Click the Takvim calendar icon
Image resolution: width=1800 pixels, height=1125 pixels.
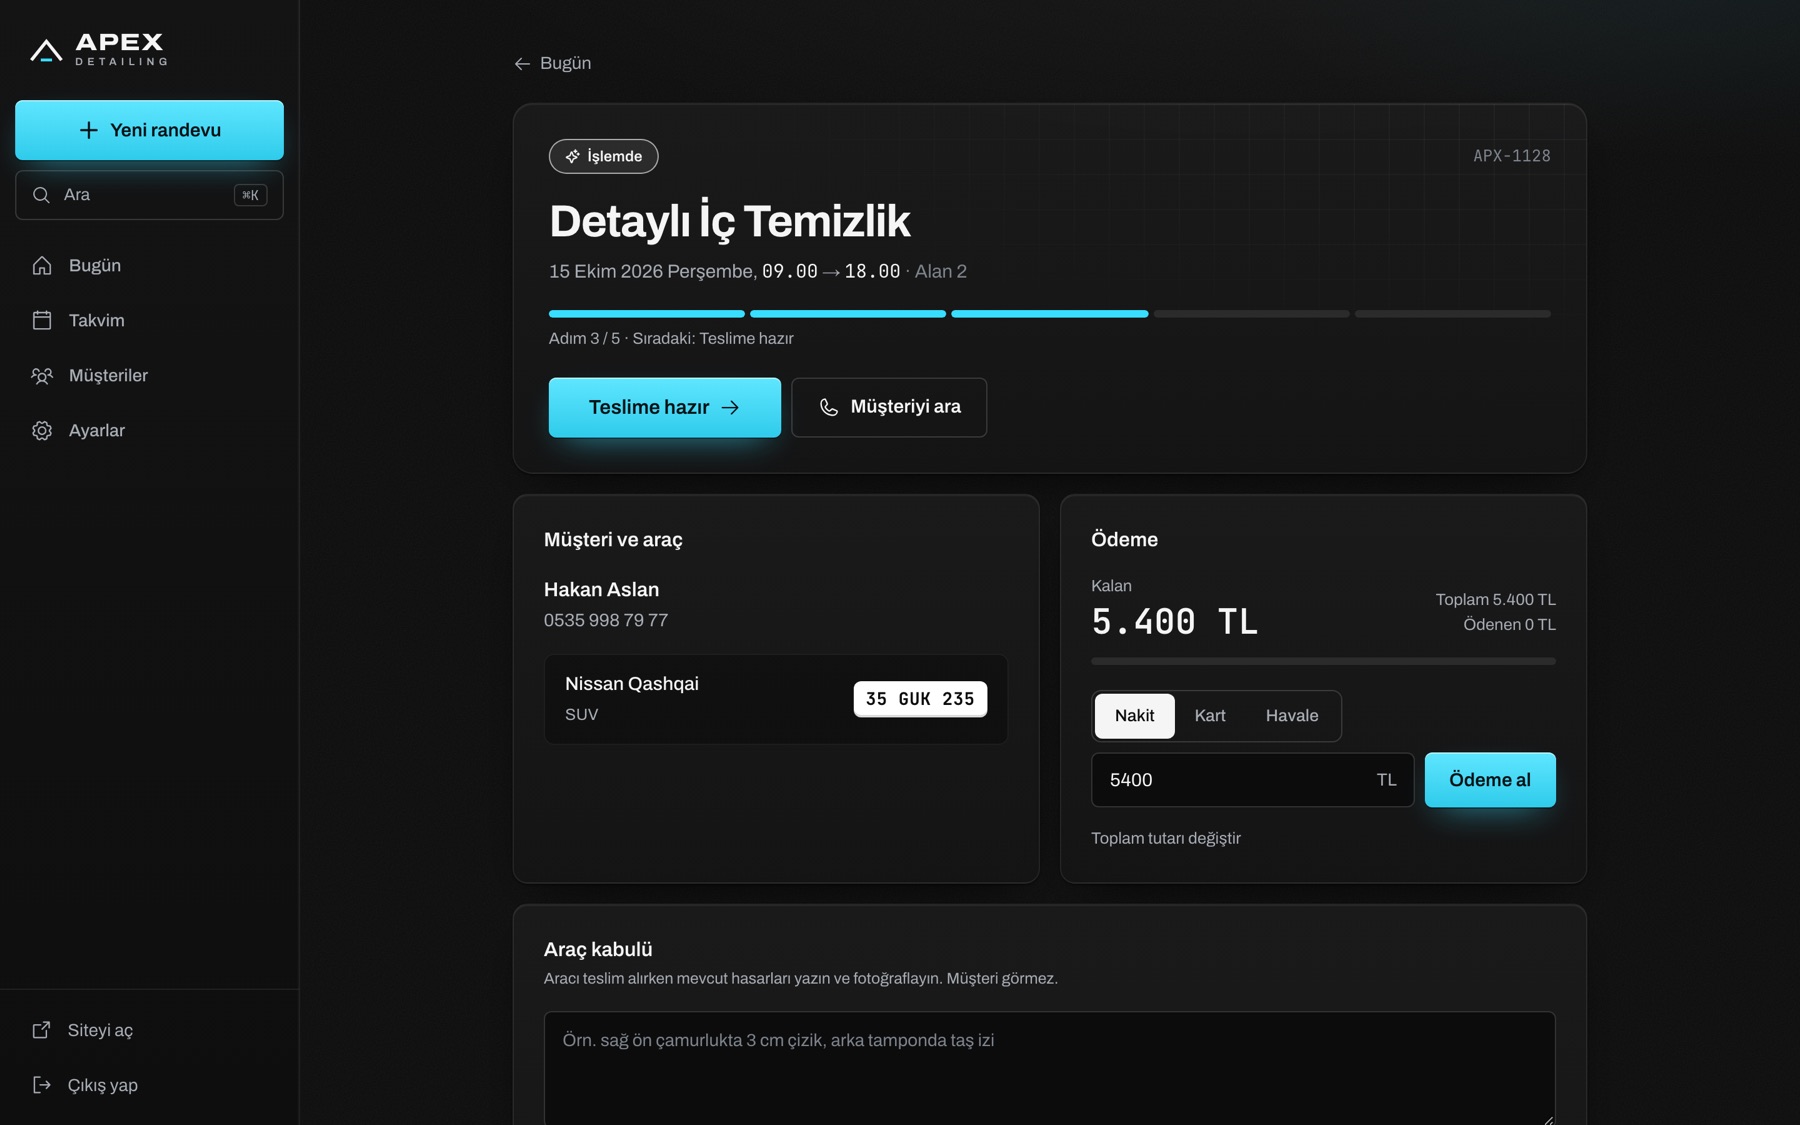42,320
